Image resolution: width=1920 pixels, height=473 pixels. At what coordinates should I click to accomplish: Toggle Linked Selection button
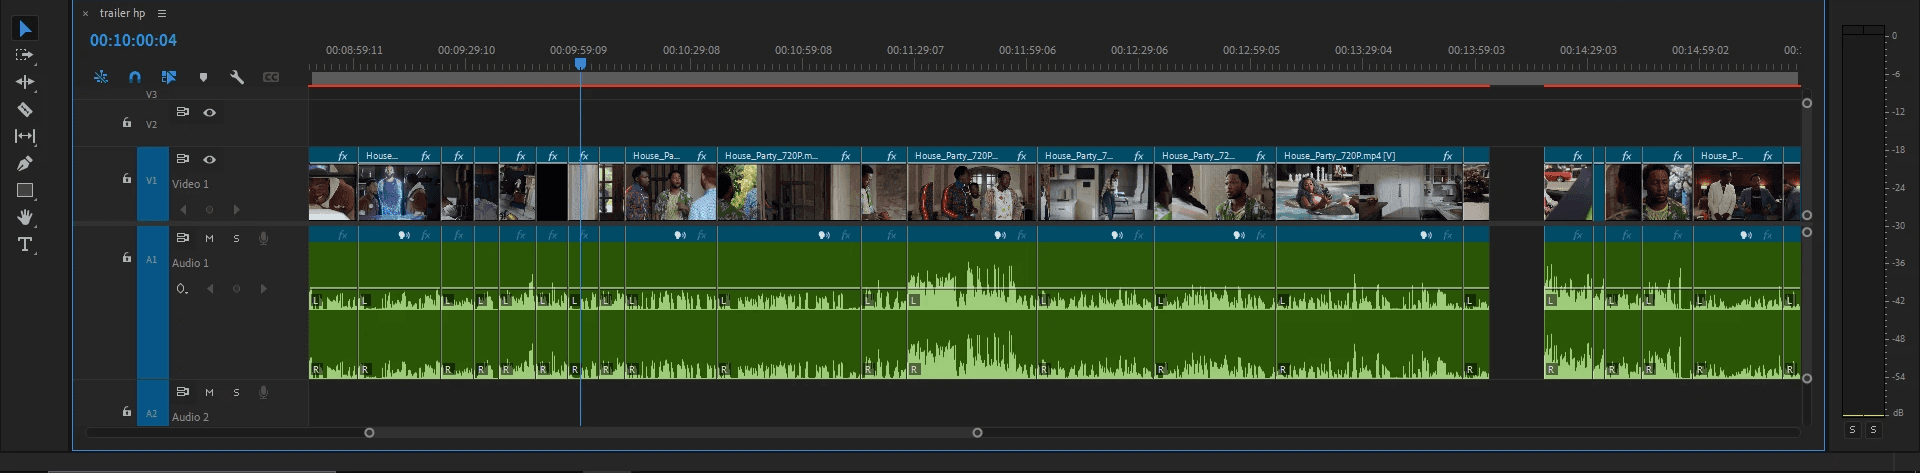tap(169, 77)
